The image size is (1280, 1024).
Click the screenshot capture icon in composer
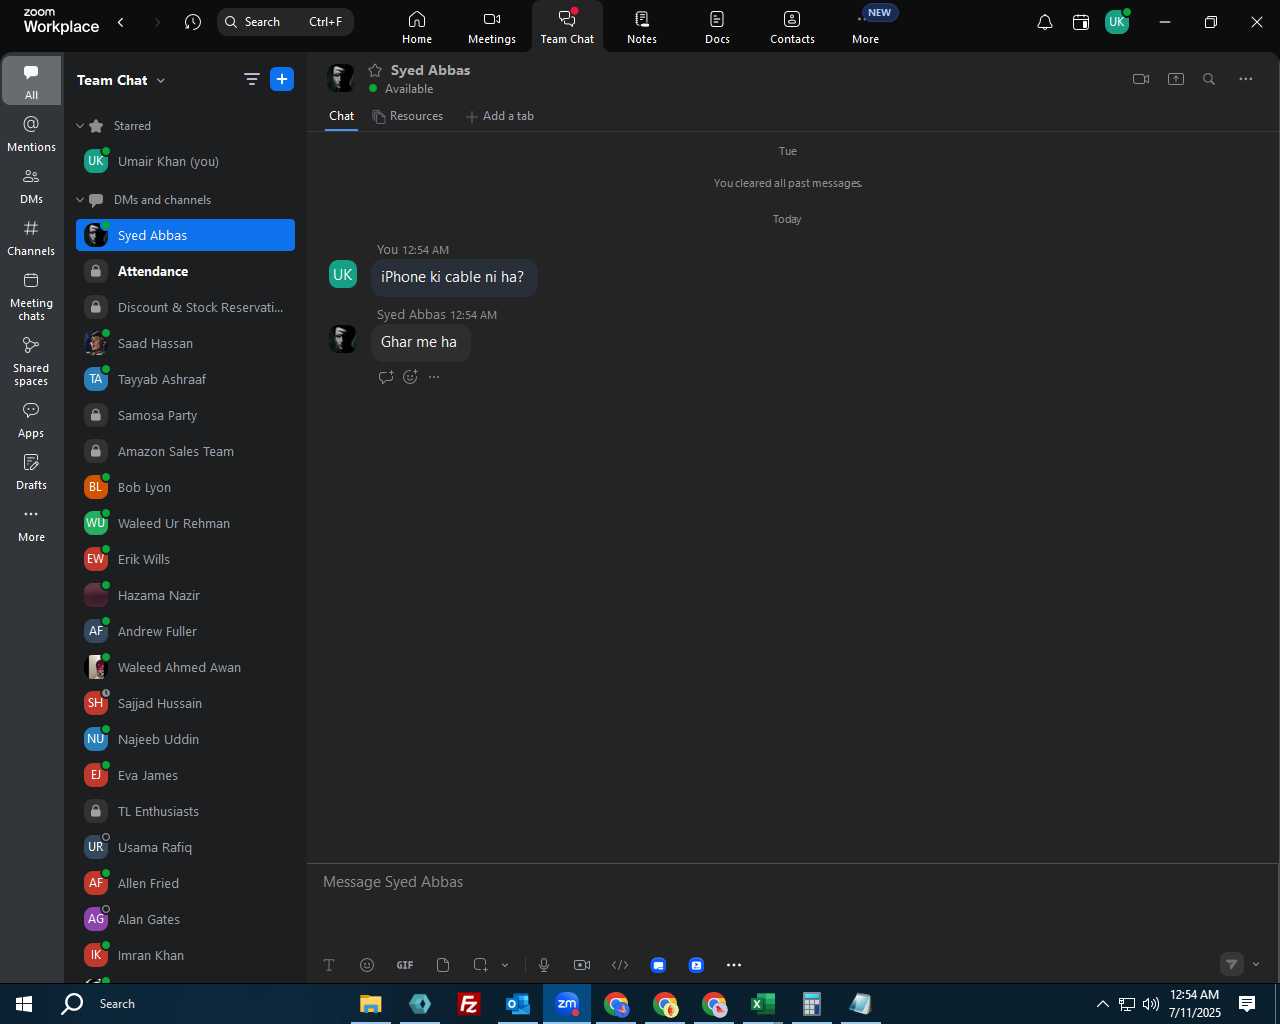(481, 965)
